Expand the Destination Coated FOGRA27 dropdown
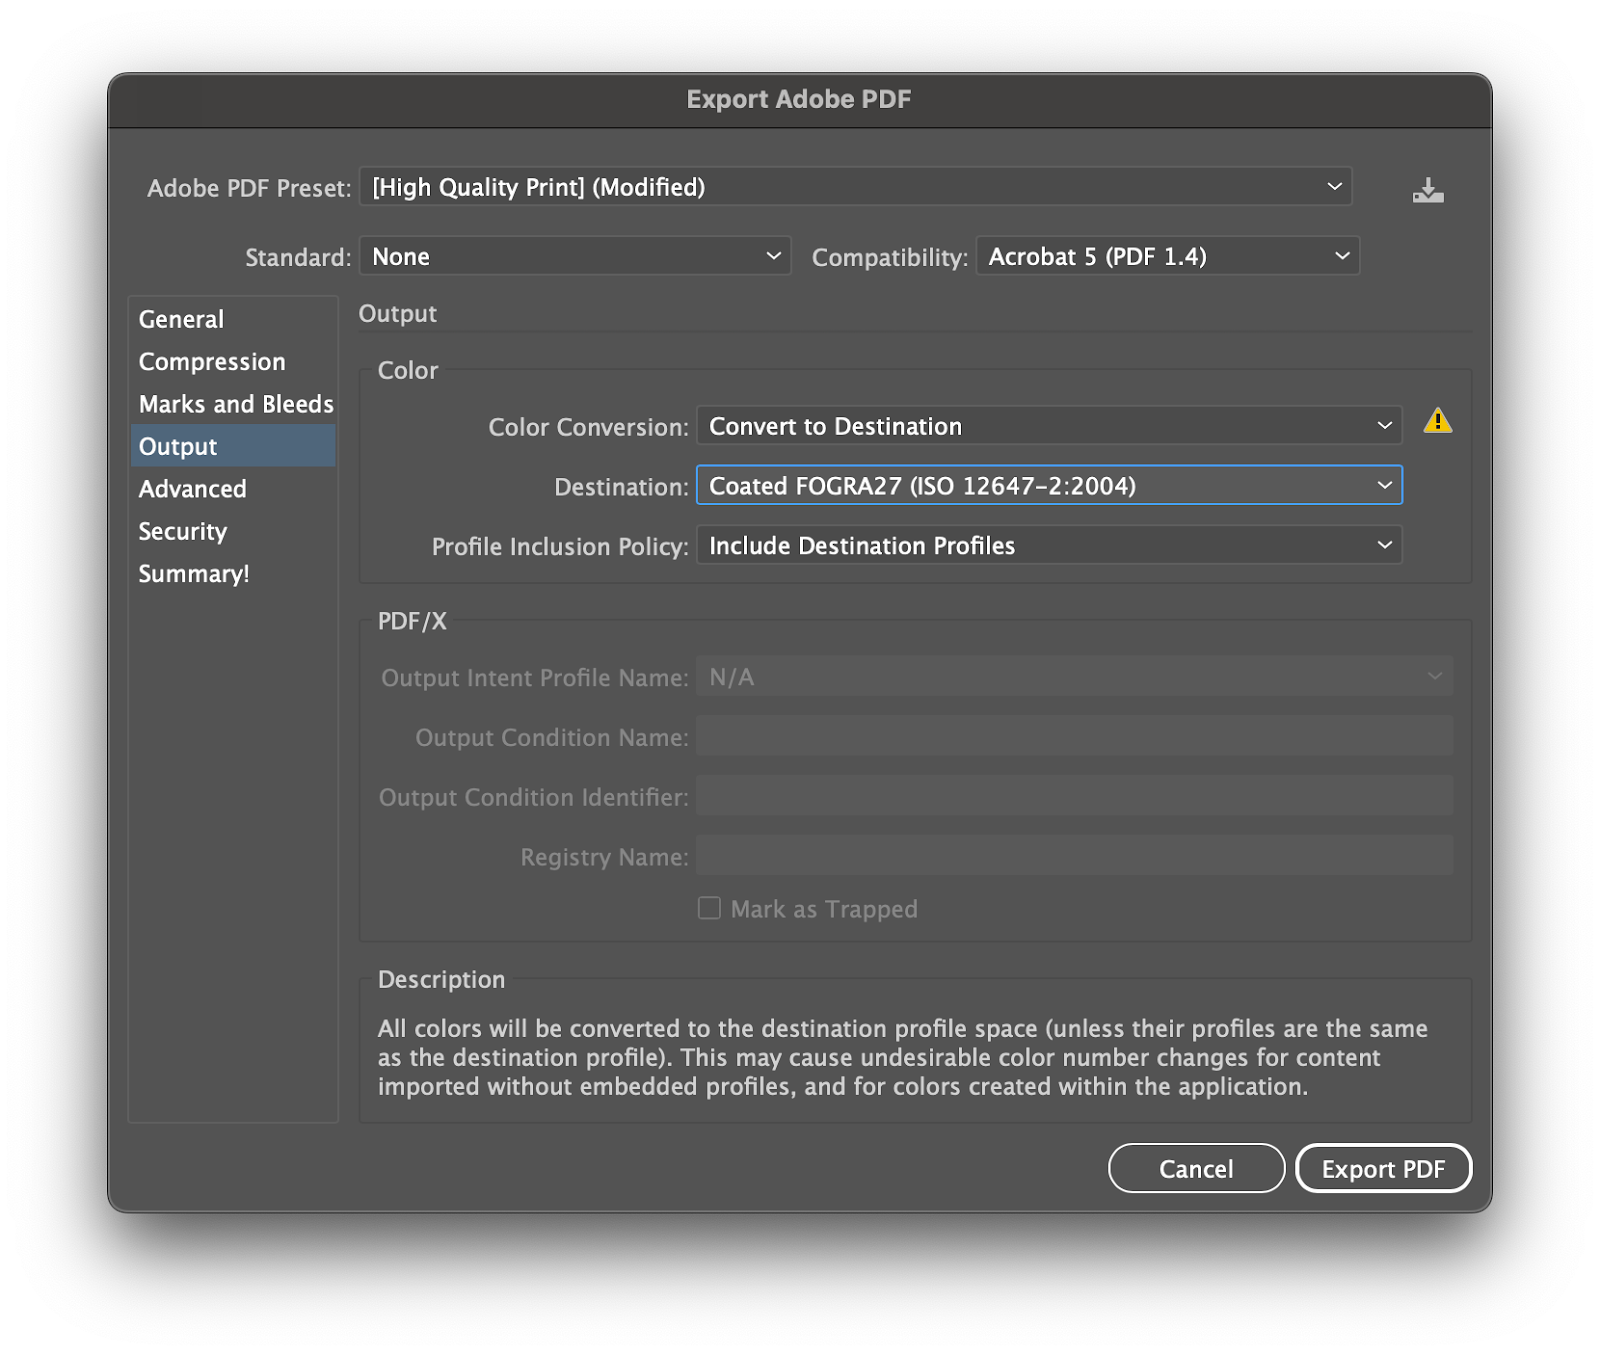Screen dimensions: 1600x1355 (x=1049, y=486)
